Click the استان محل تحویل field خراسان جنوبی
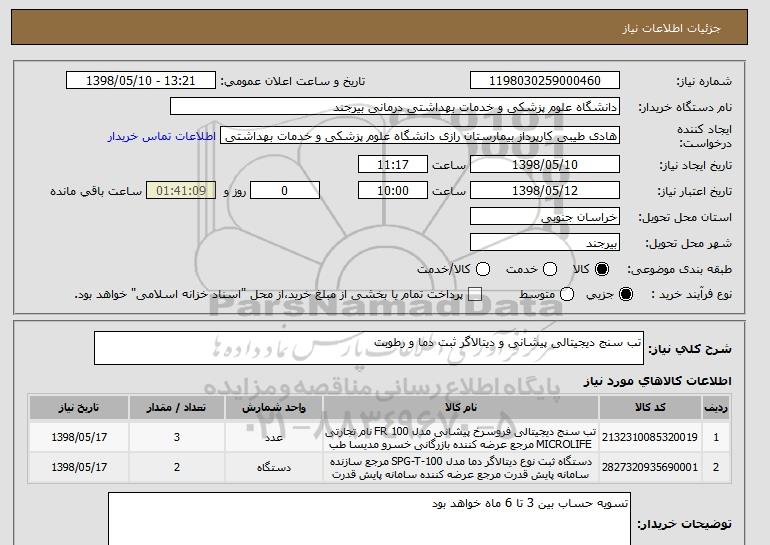 pyautogui.click(x=545, y=217)
